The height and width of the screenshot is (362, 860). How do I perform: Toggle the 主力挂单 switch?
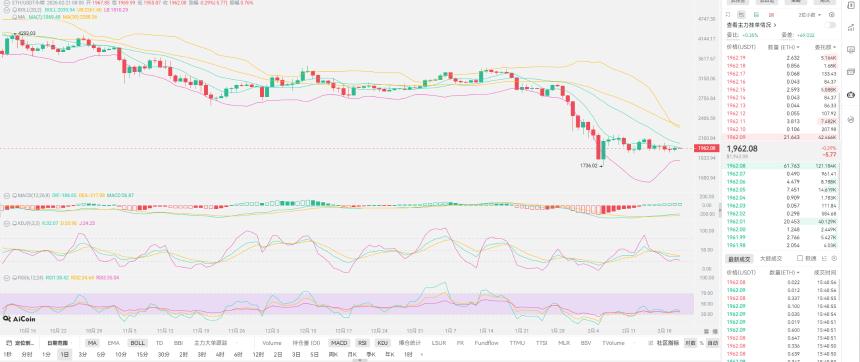coord(830,25)
